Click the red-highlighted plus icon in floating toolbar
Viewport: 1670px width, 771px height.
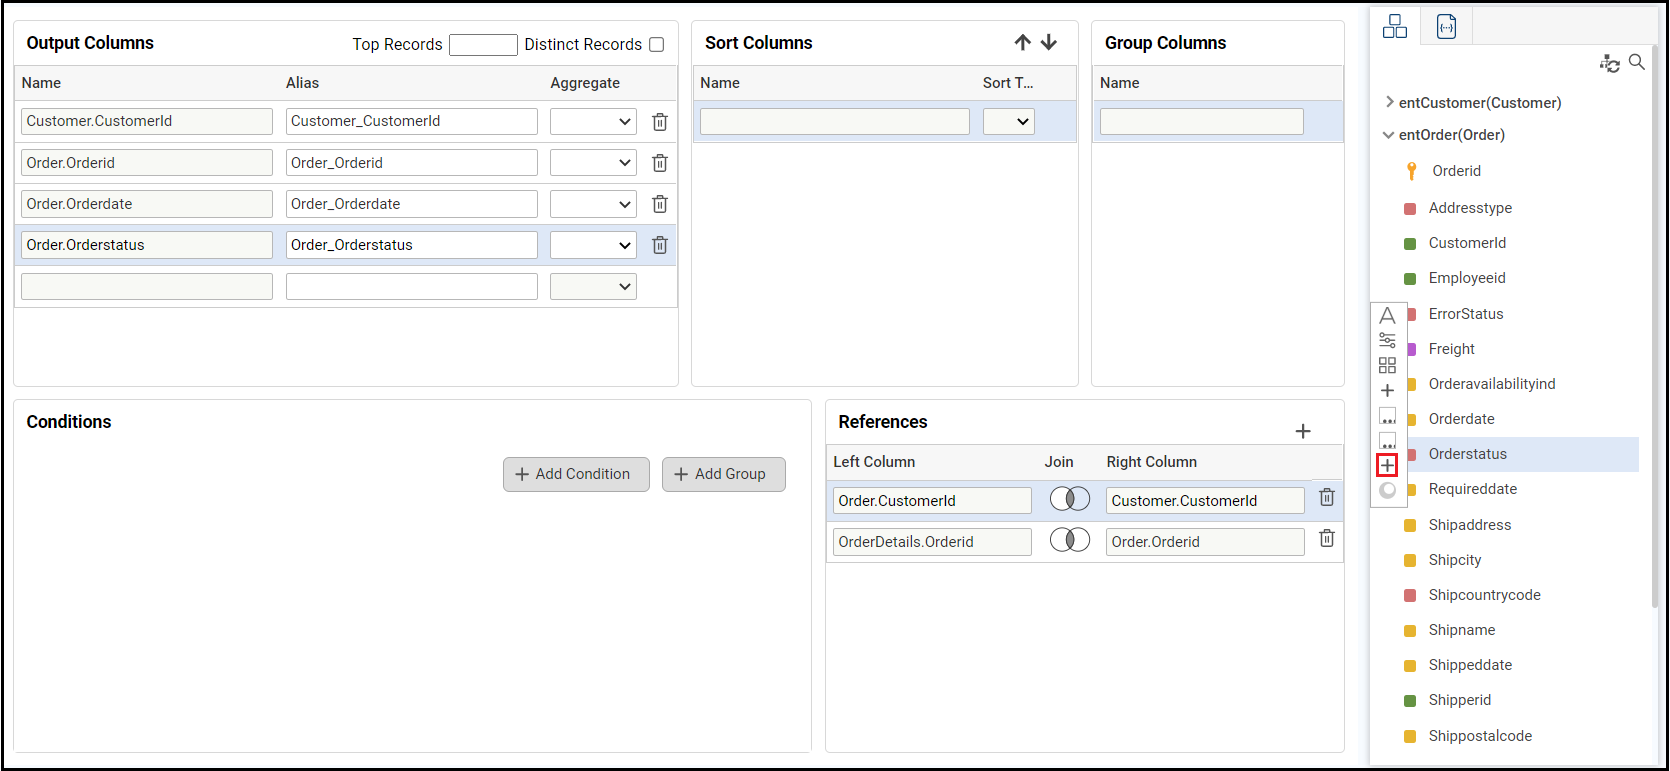[x=1387, y=465]
